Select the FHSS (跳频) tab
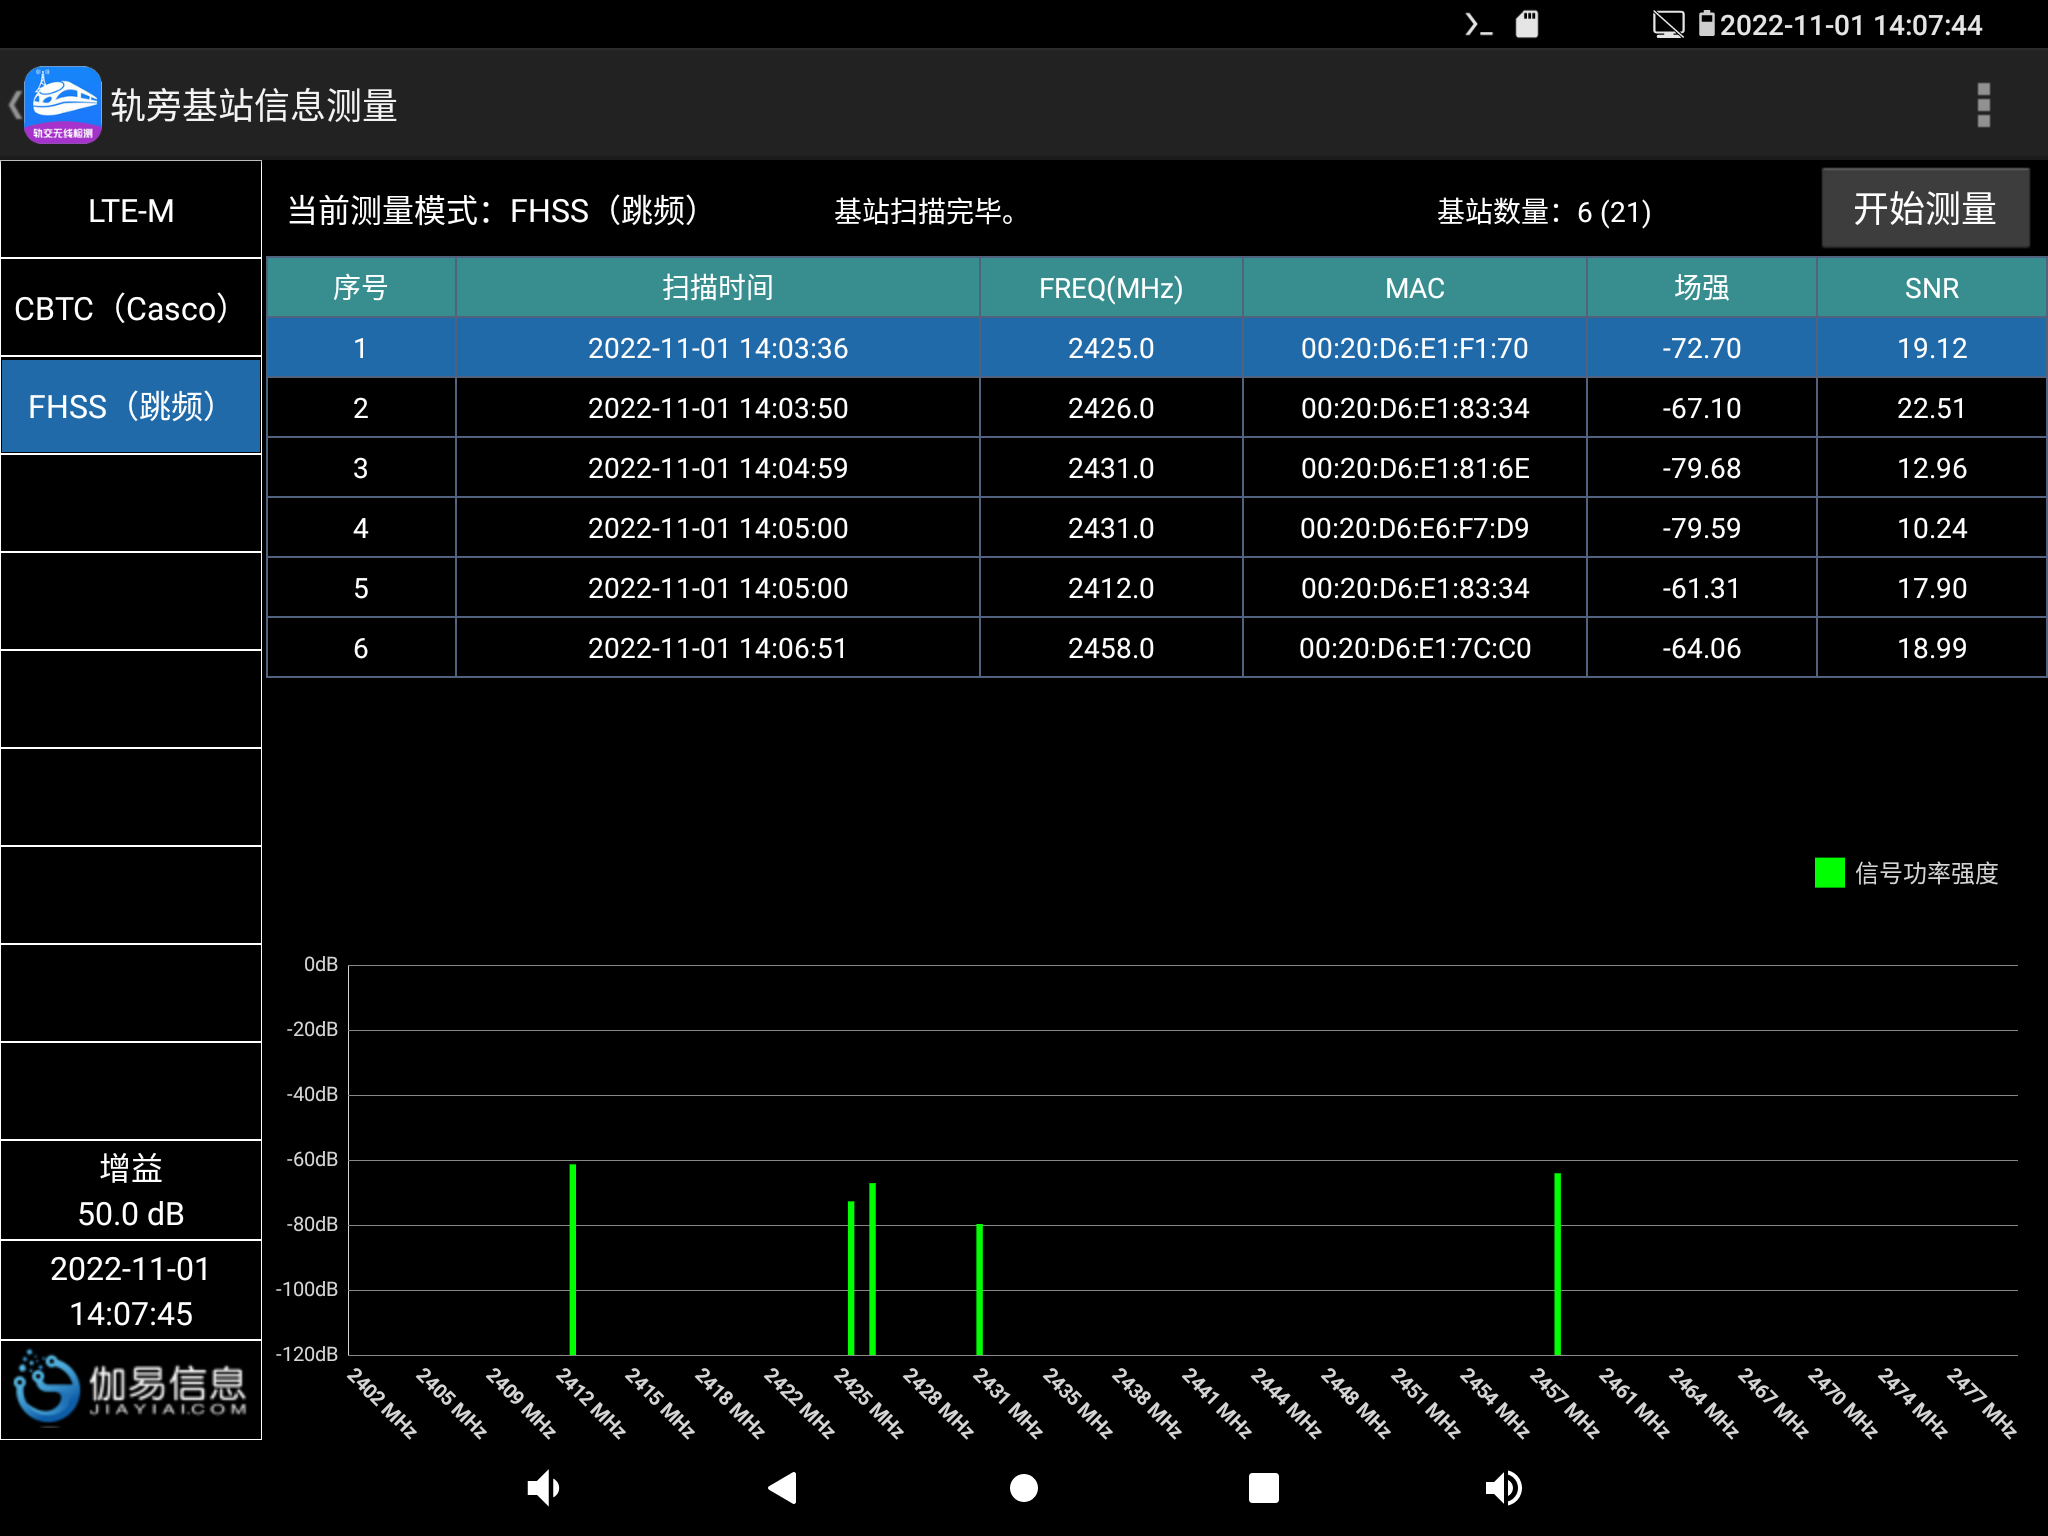The height and width of the screenshot is (1536, 2048). (131, 406)
